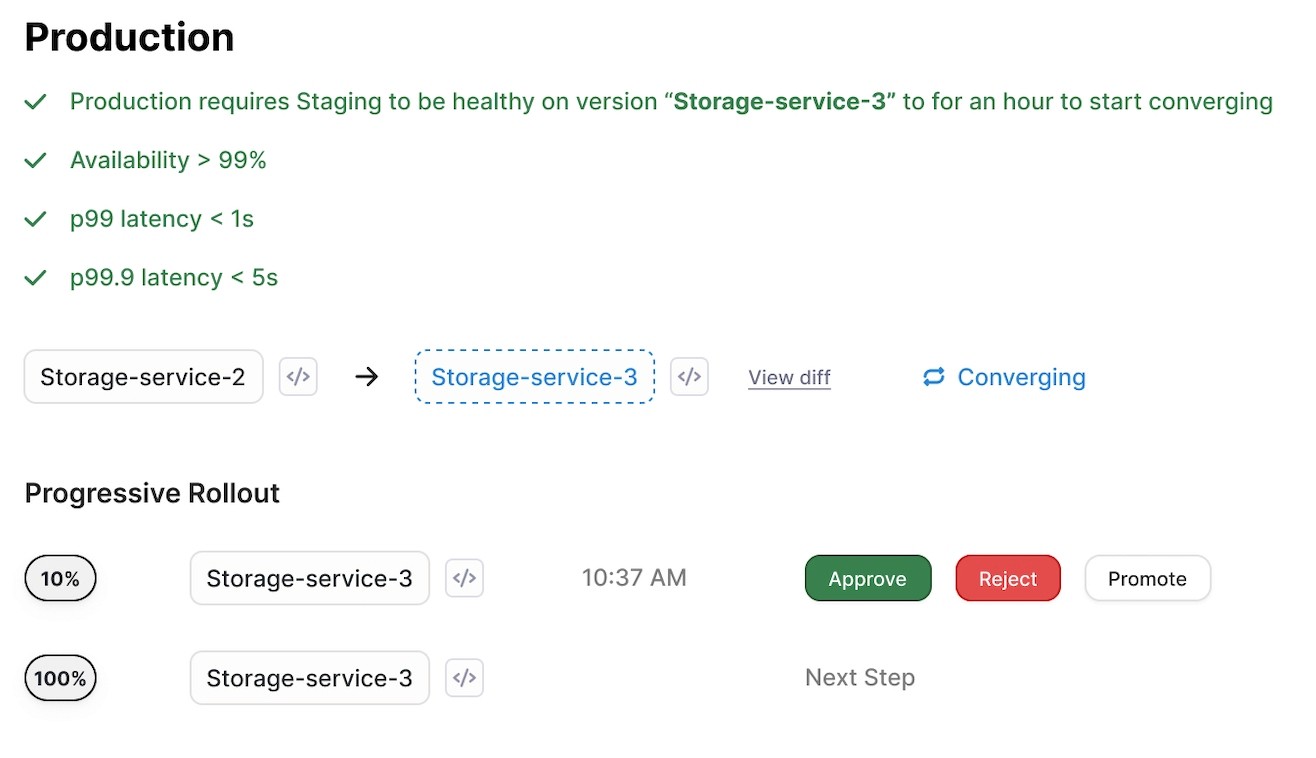
Task: Open code icon in the 100% rollout row
Action: coord(464,678)
